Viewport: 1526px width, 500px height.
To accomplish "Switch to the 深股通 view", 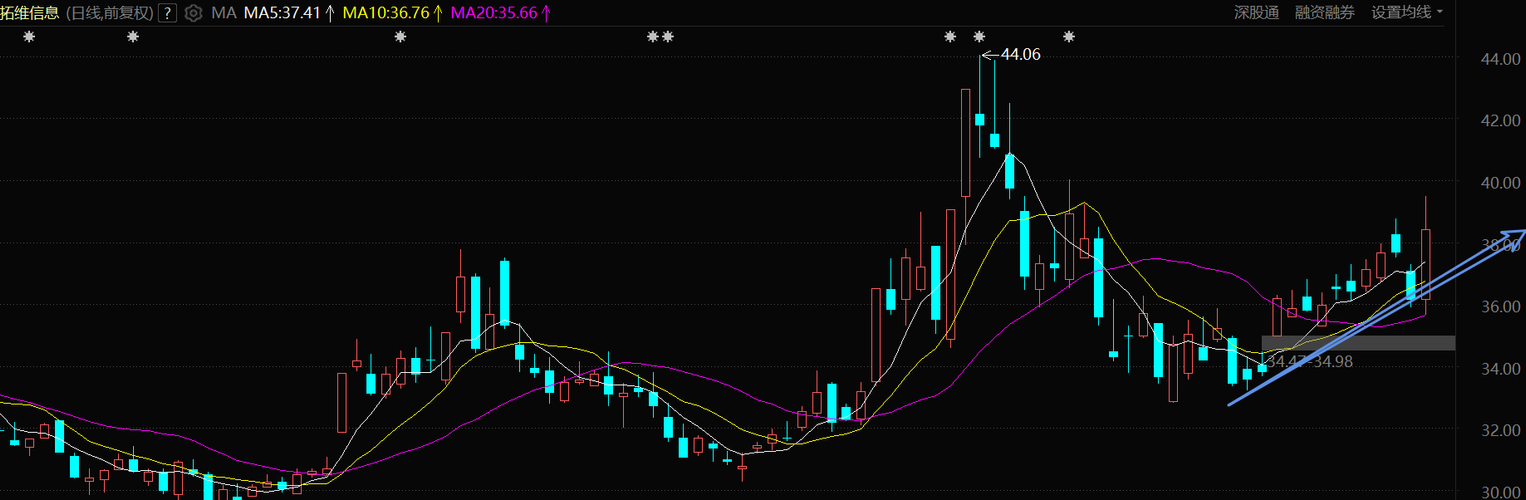I will [1256, 12].
